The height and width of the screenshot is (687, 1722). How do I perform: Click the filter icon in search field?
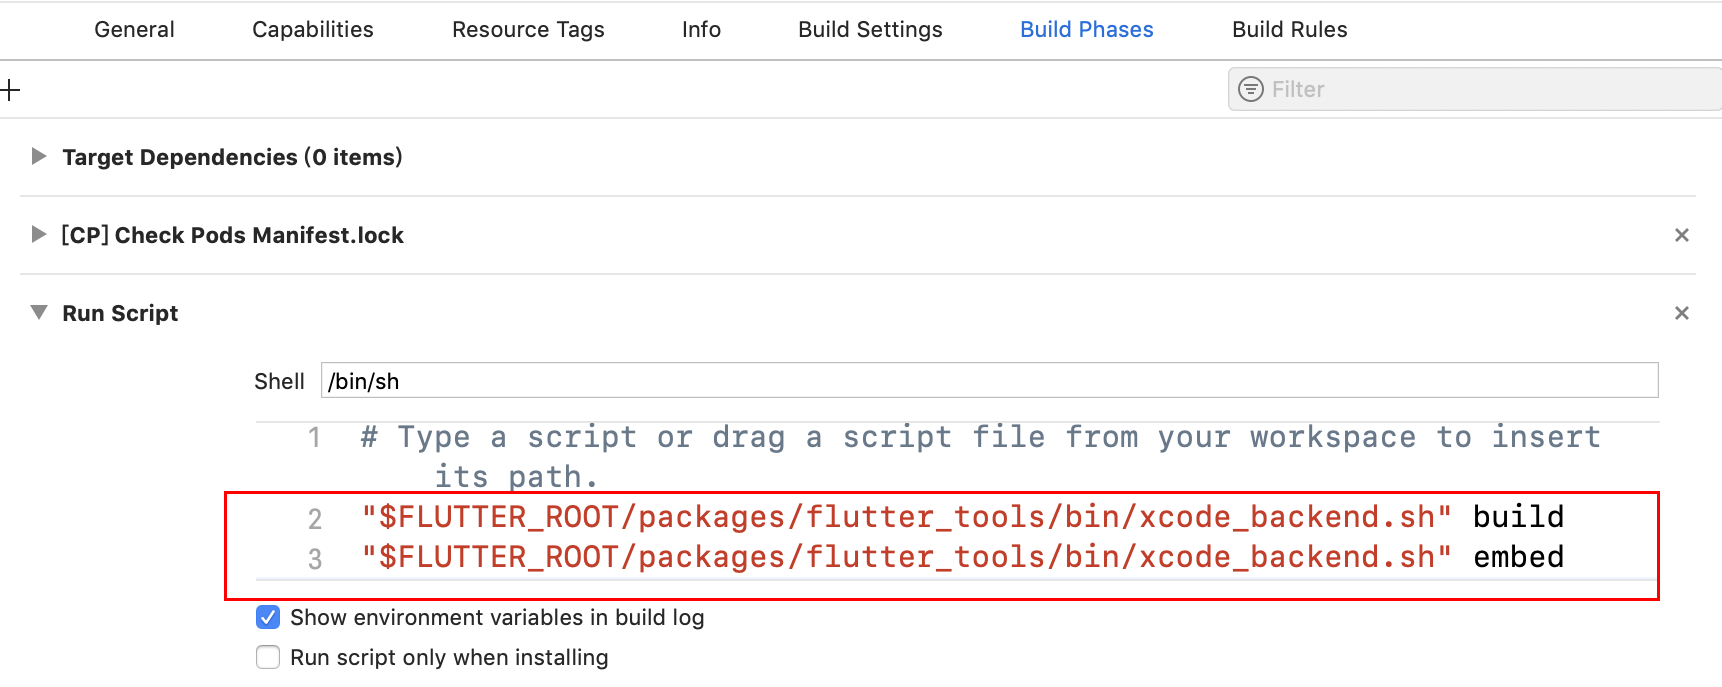coord(1250,89)
